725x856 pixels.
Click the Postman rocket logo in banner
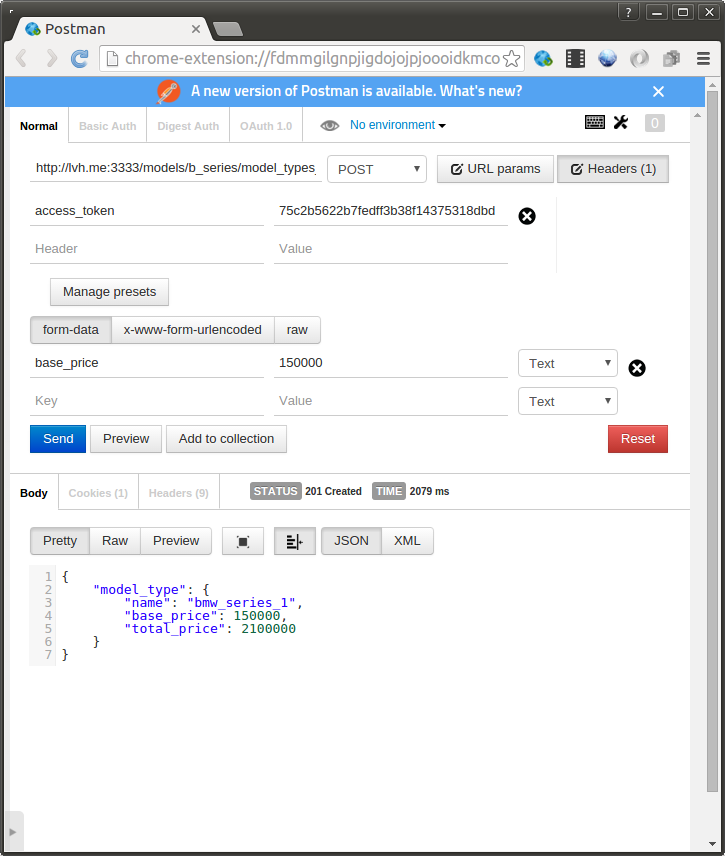(168, 92)
